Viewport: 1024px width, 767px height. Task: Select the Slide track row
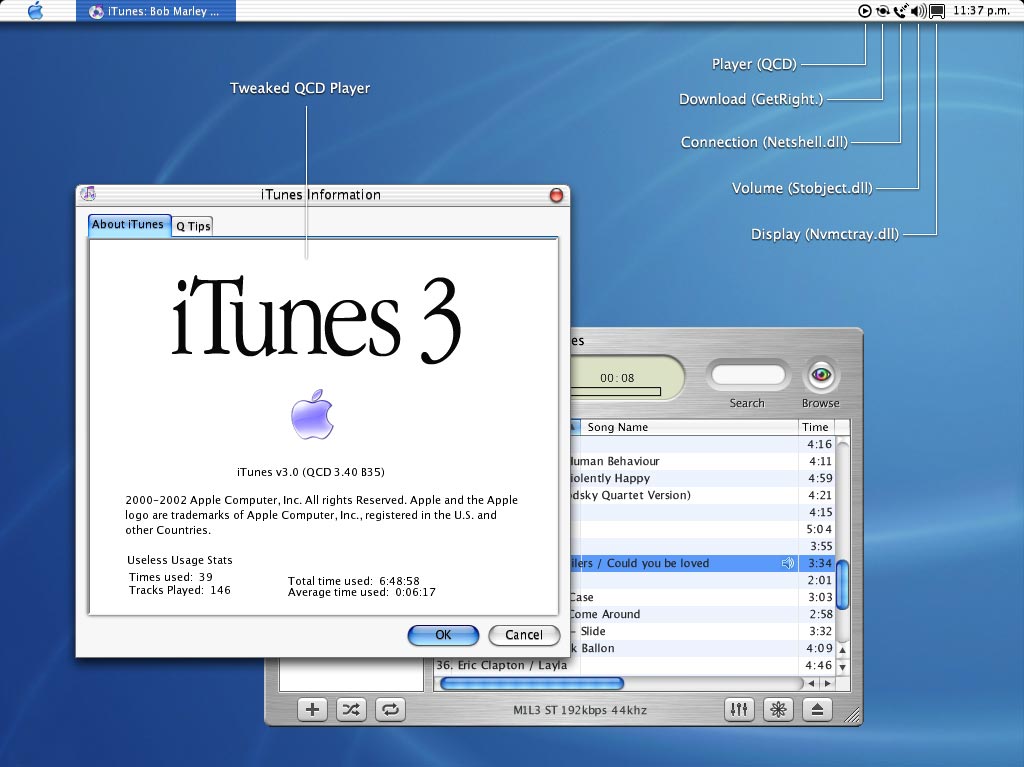pos(703,631)
